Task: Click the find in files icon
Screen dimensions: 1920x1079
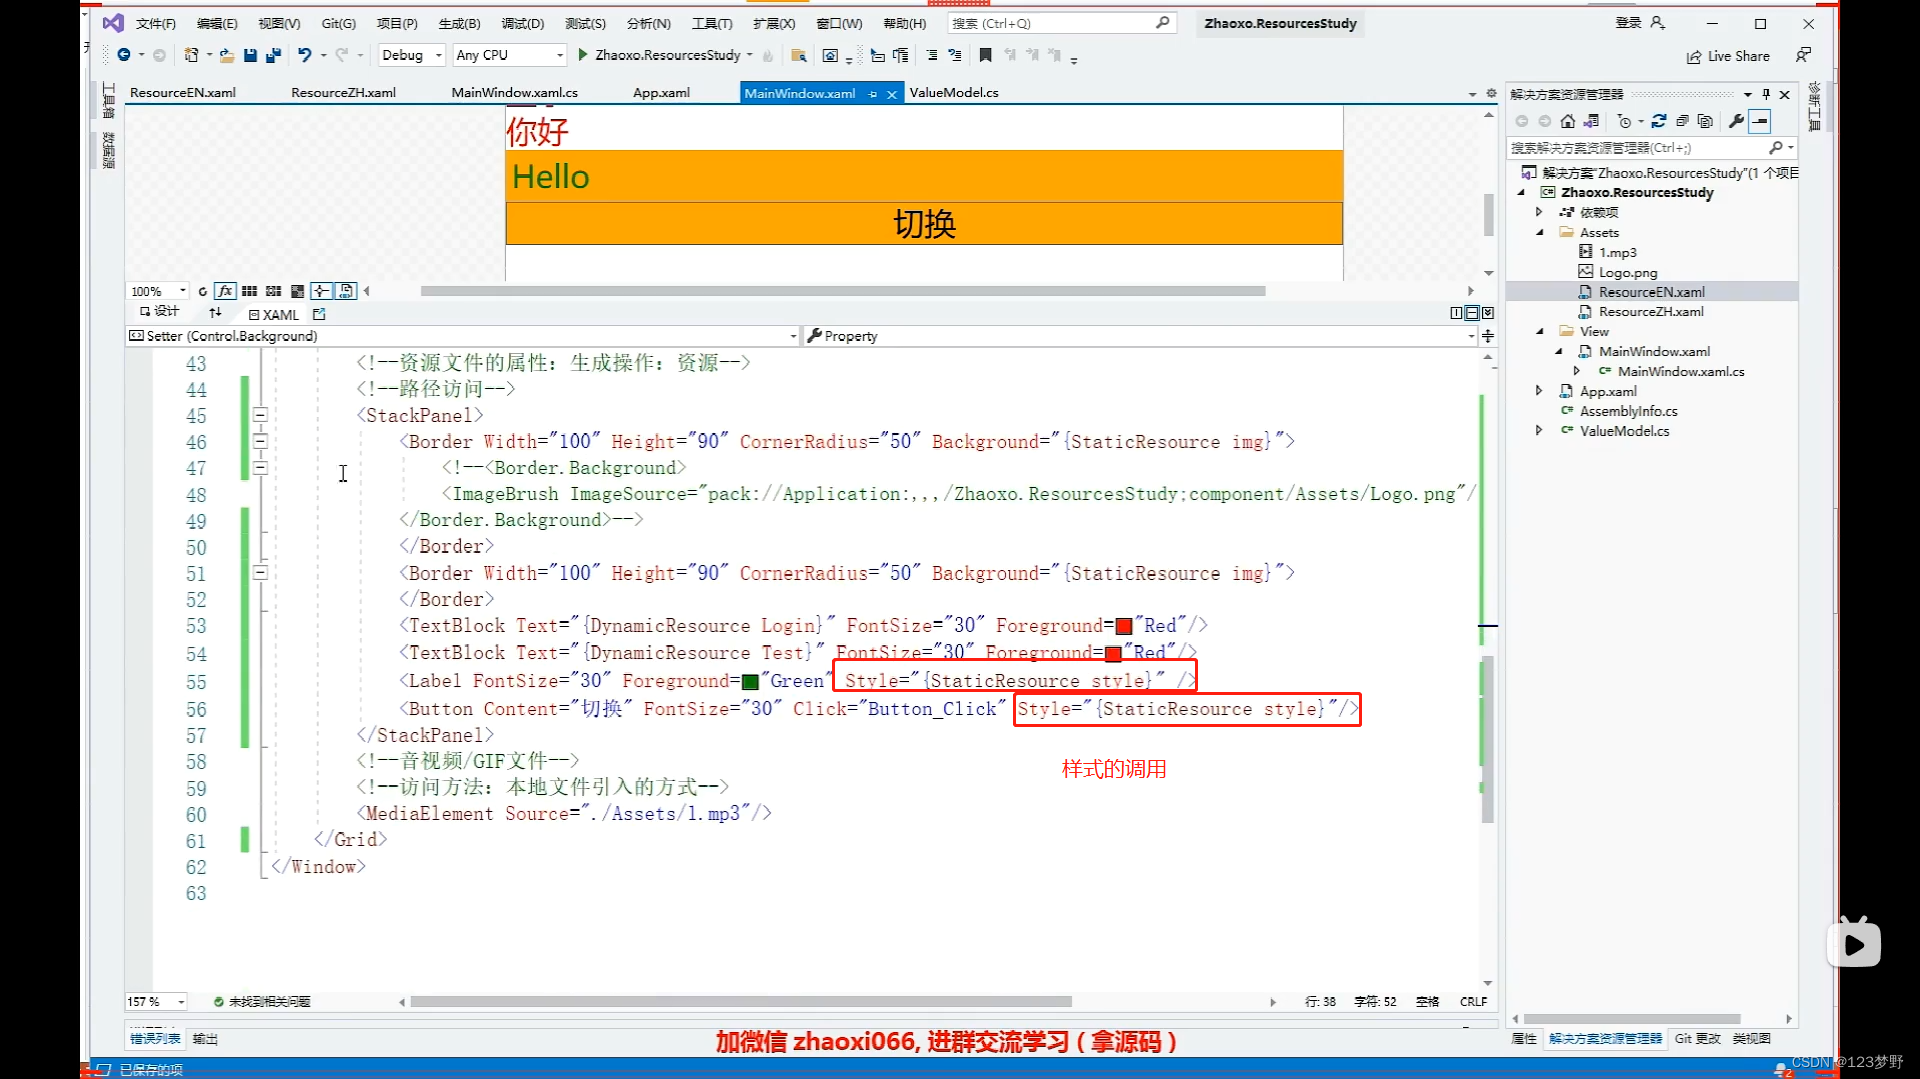Action: click(798, 55)
